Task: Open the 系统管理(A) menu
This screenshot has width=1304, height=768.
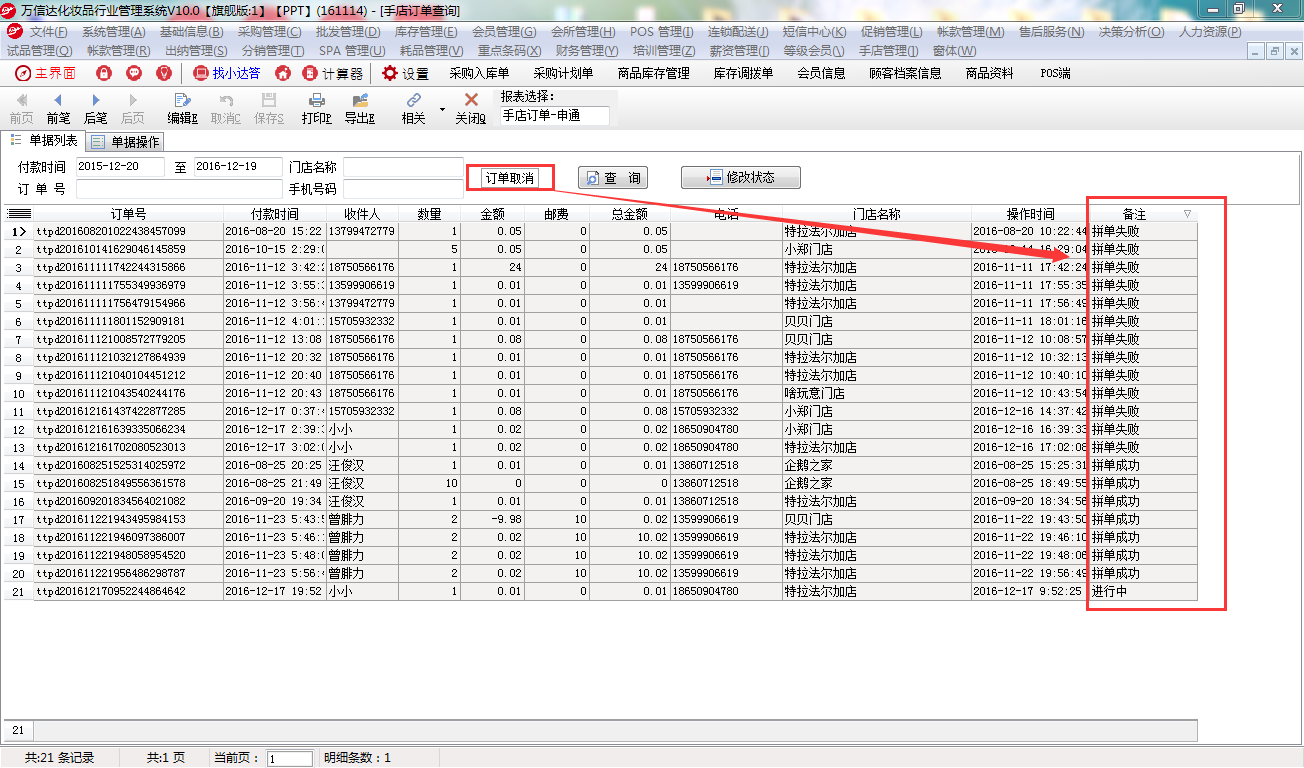Action: pyautogui.click(x=115, y=32)
